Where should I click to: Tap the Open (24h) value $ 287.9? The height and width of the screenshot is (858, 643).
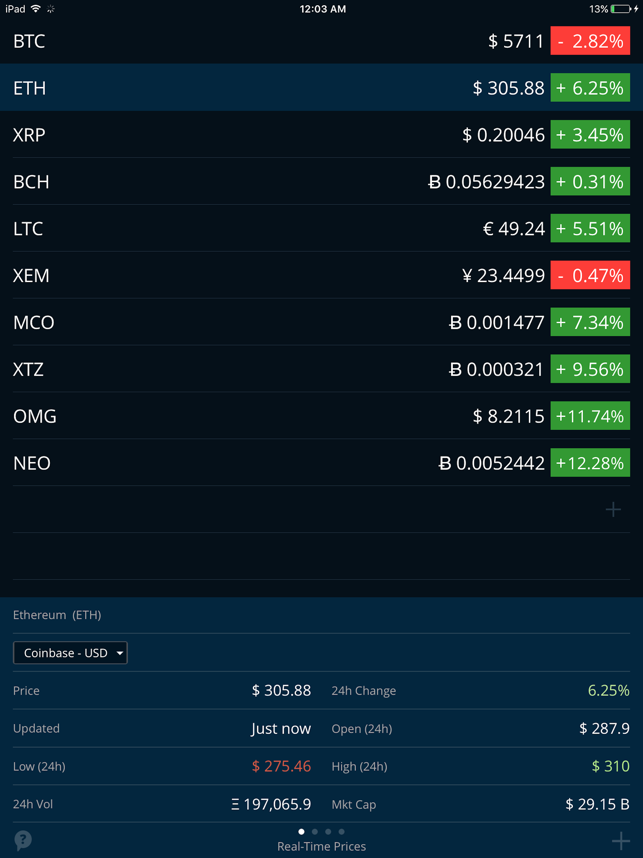tap(604, 728)
